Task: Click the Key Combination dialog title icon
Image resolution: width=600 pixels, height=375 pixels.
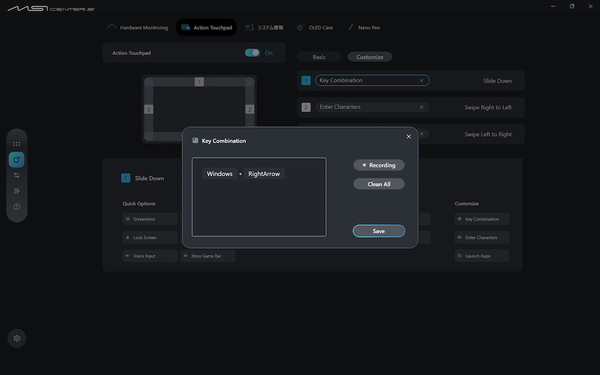Action: pos(195,140)
